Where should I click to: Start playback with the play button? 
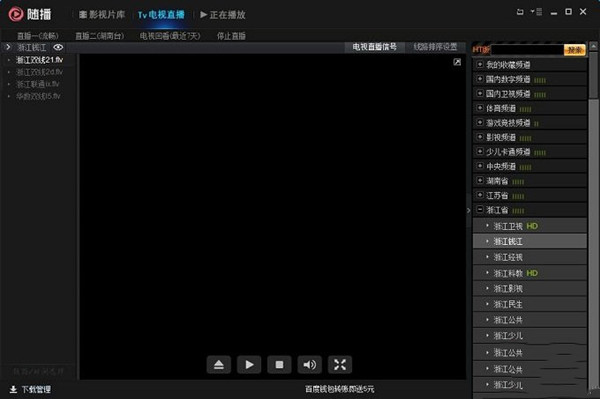(x=249, y=365)
